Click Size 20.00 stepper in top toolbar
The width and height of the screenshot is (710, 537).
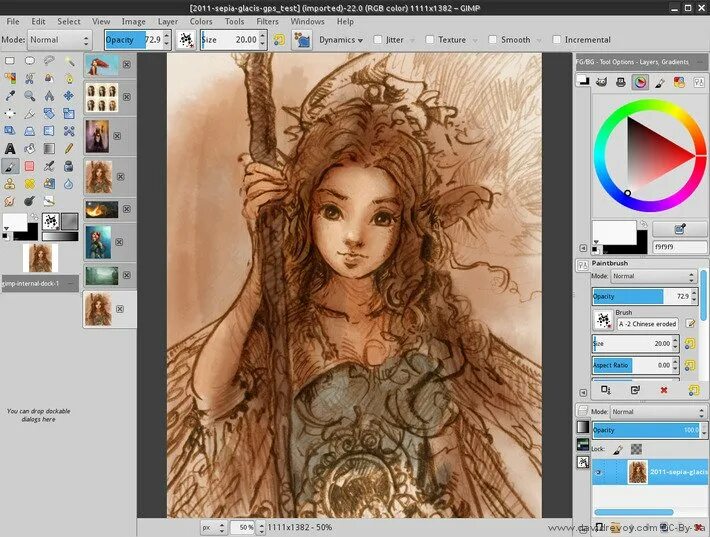pos(263,40)
